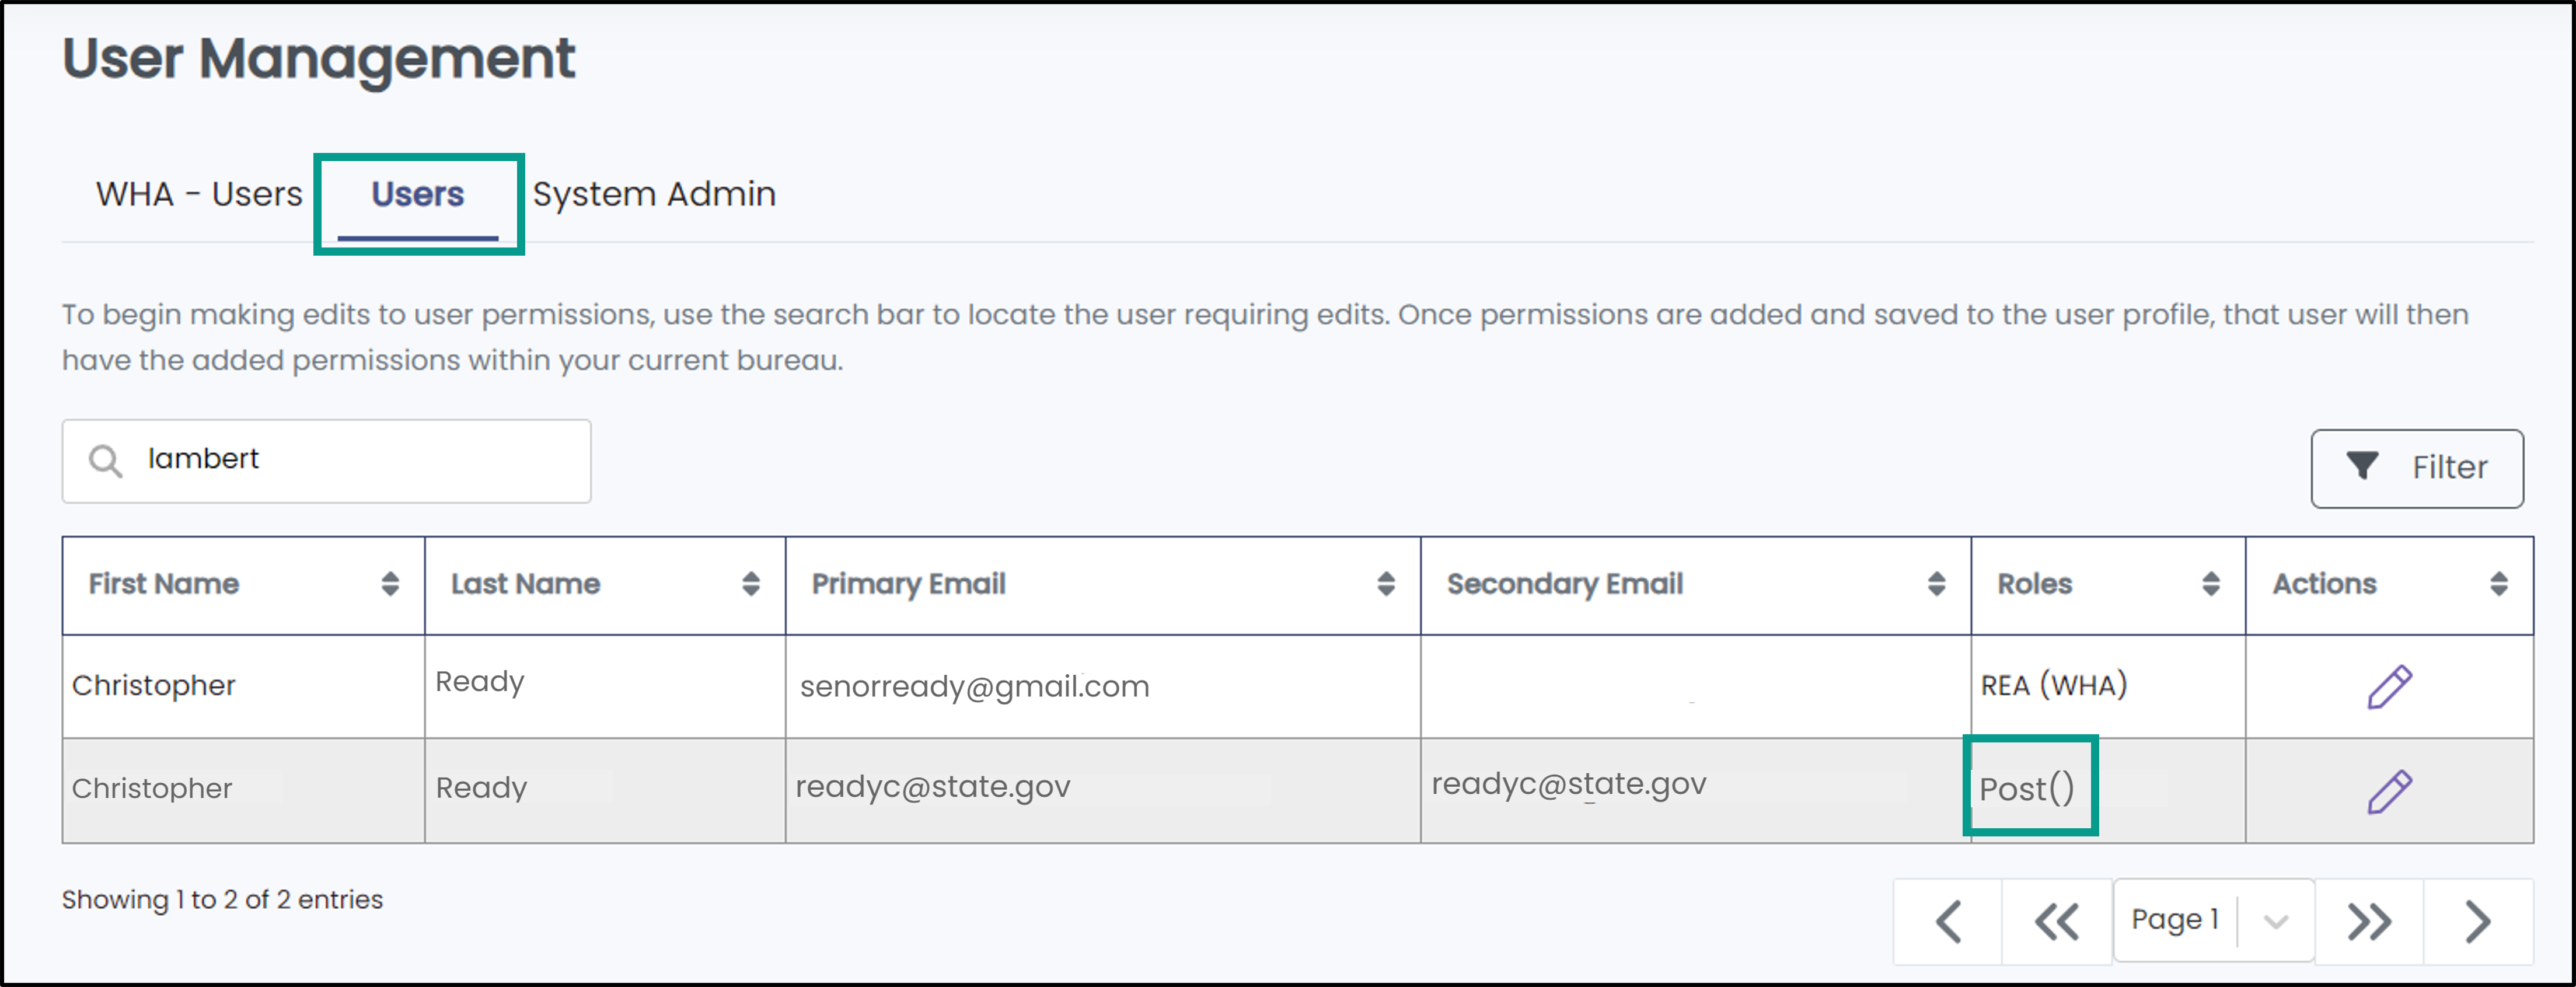
Task: Sort by First Name arrows
Action: pyautogui.click(x=390, y=584)
